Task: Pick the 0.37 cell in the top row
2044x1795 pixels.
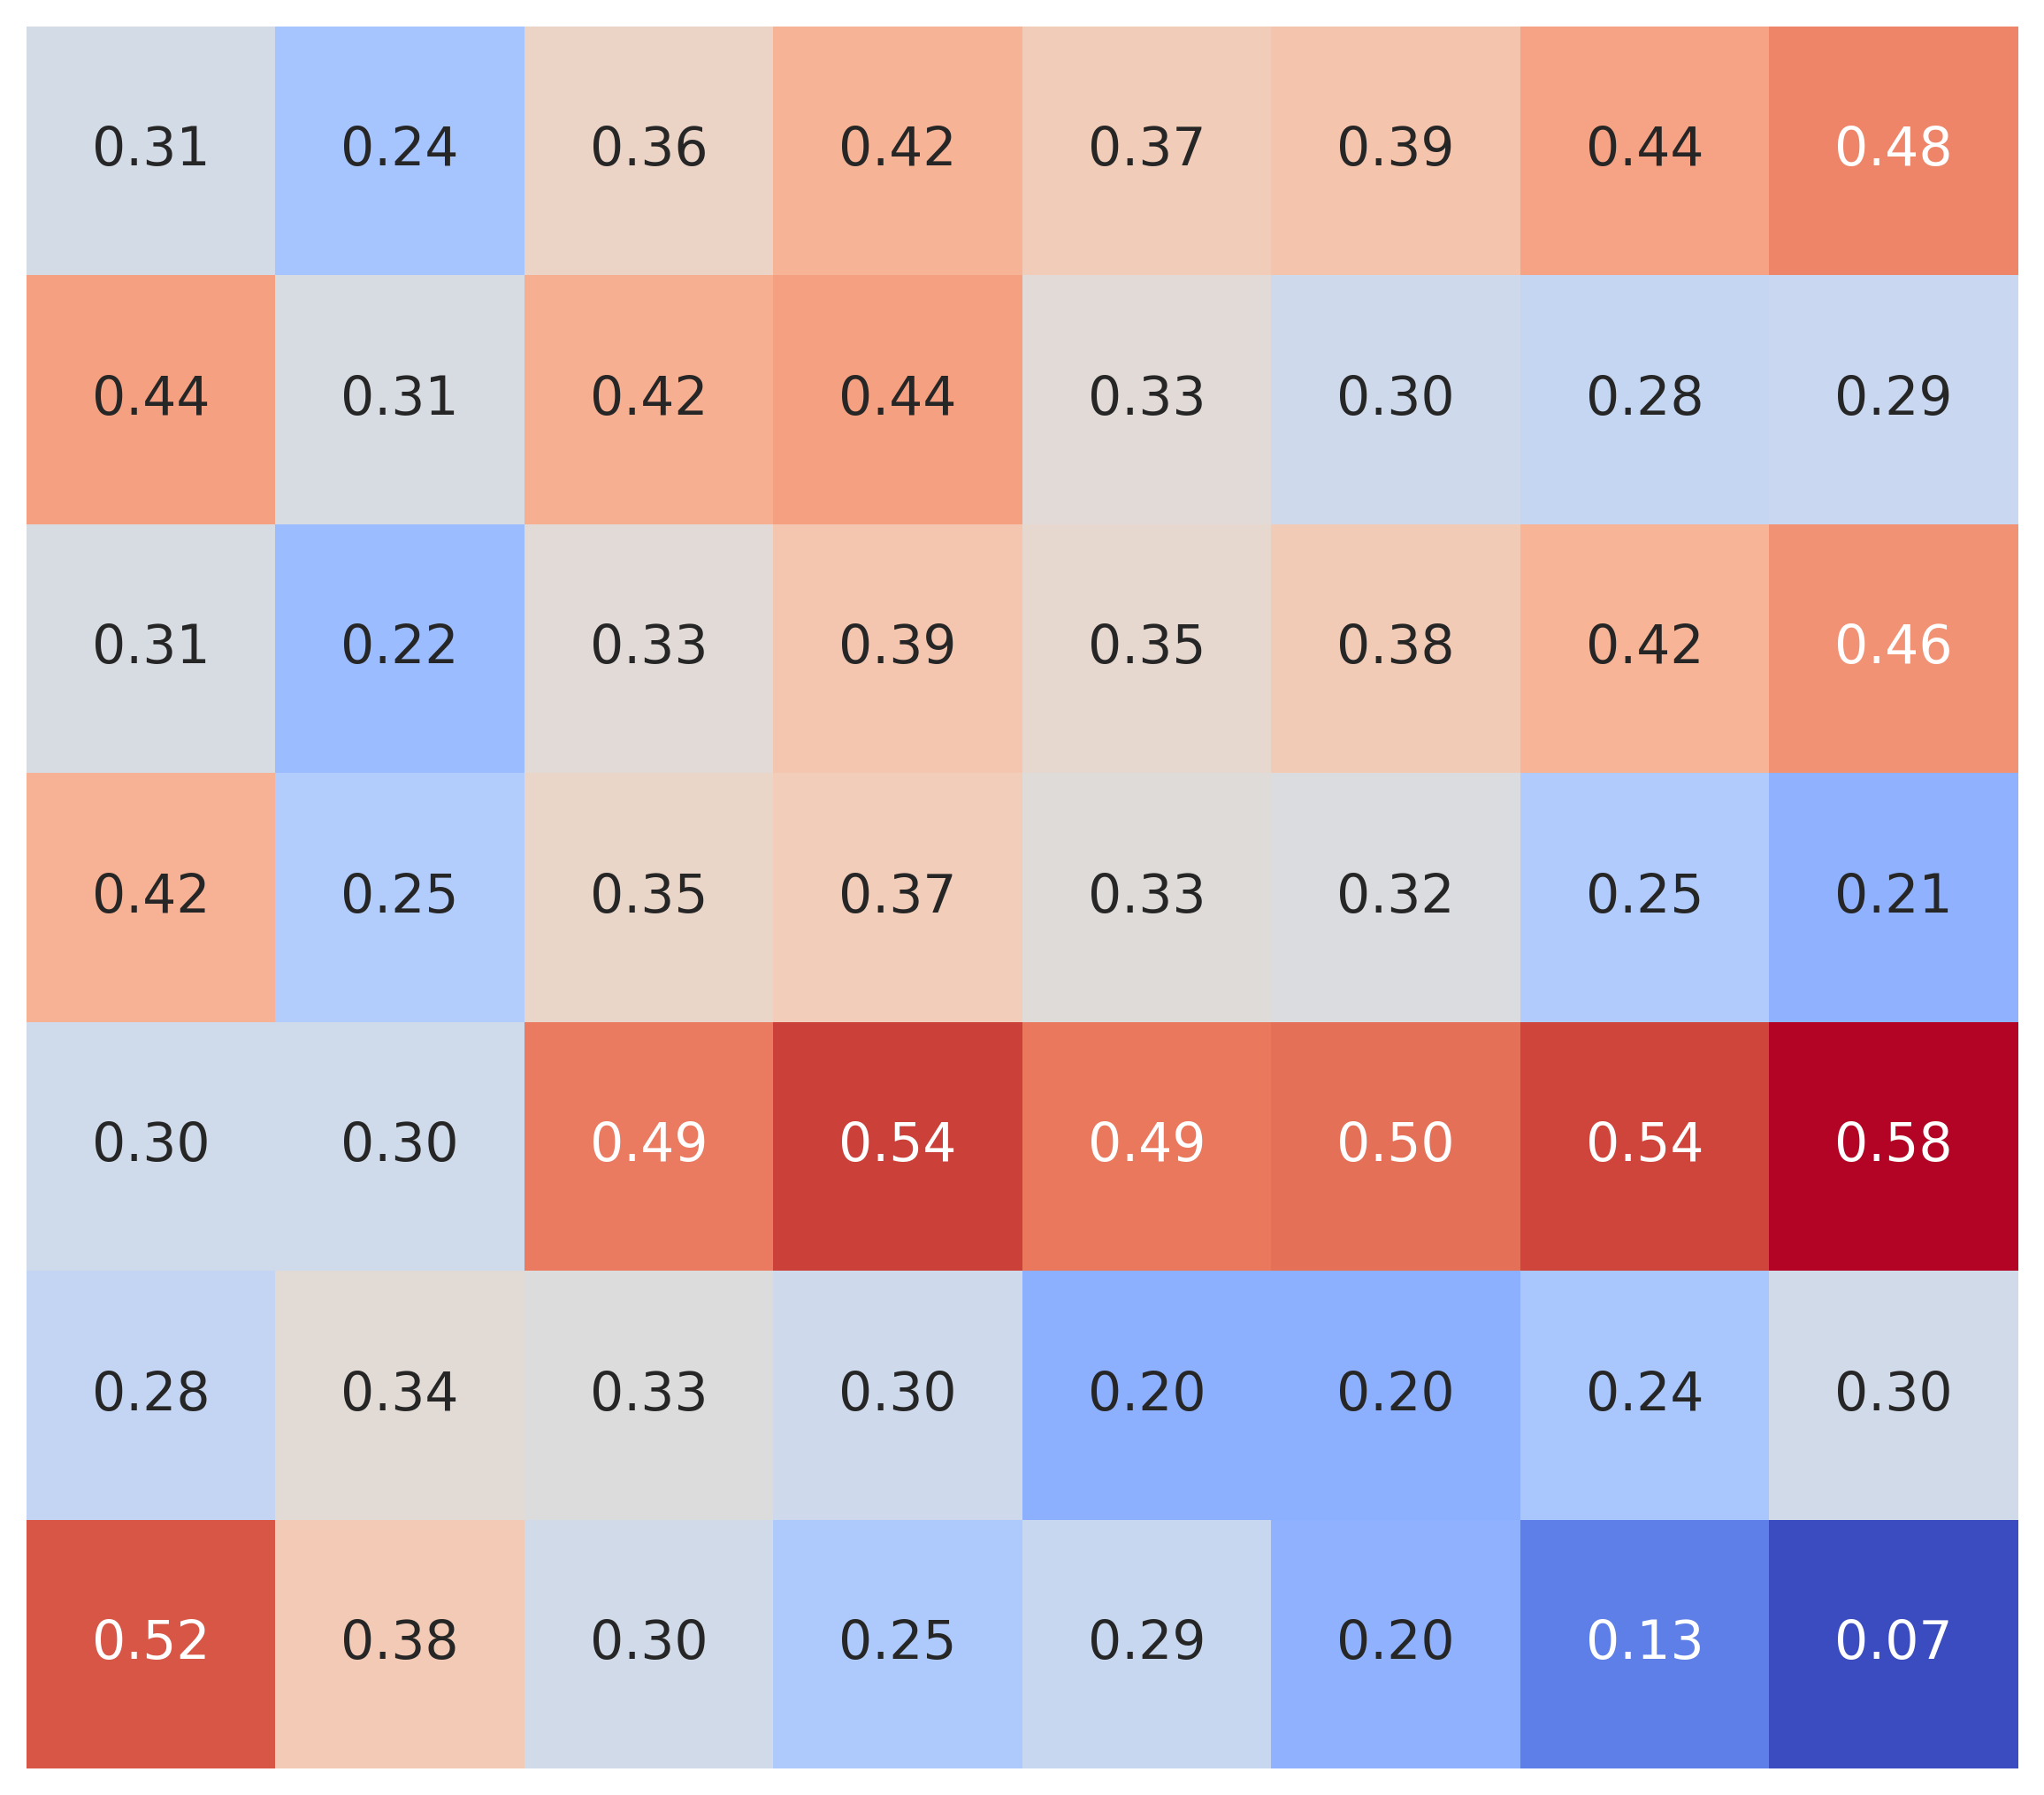Action: (x=1146, y=149)
